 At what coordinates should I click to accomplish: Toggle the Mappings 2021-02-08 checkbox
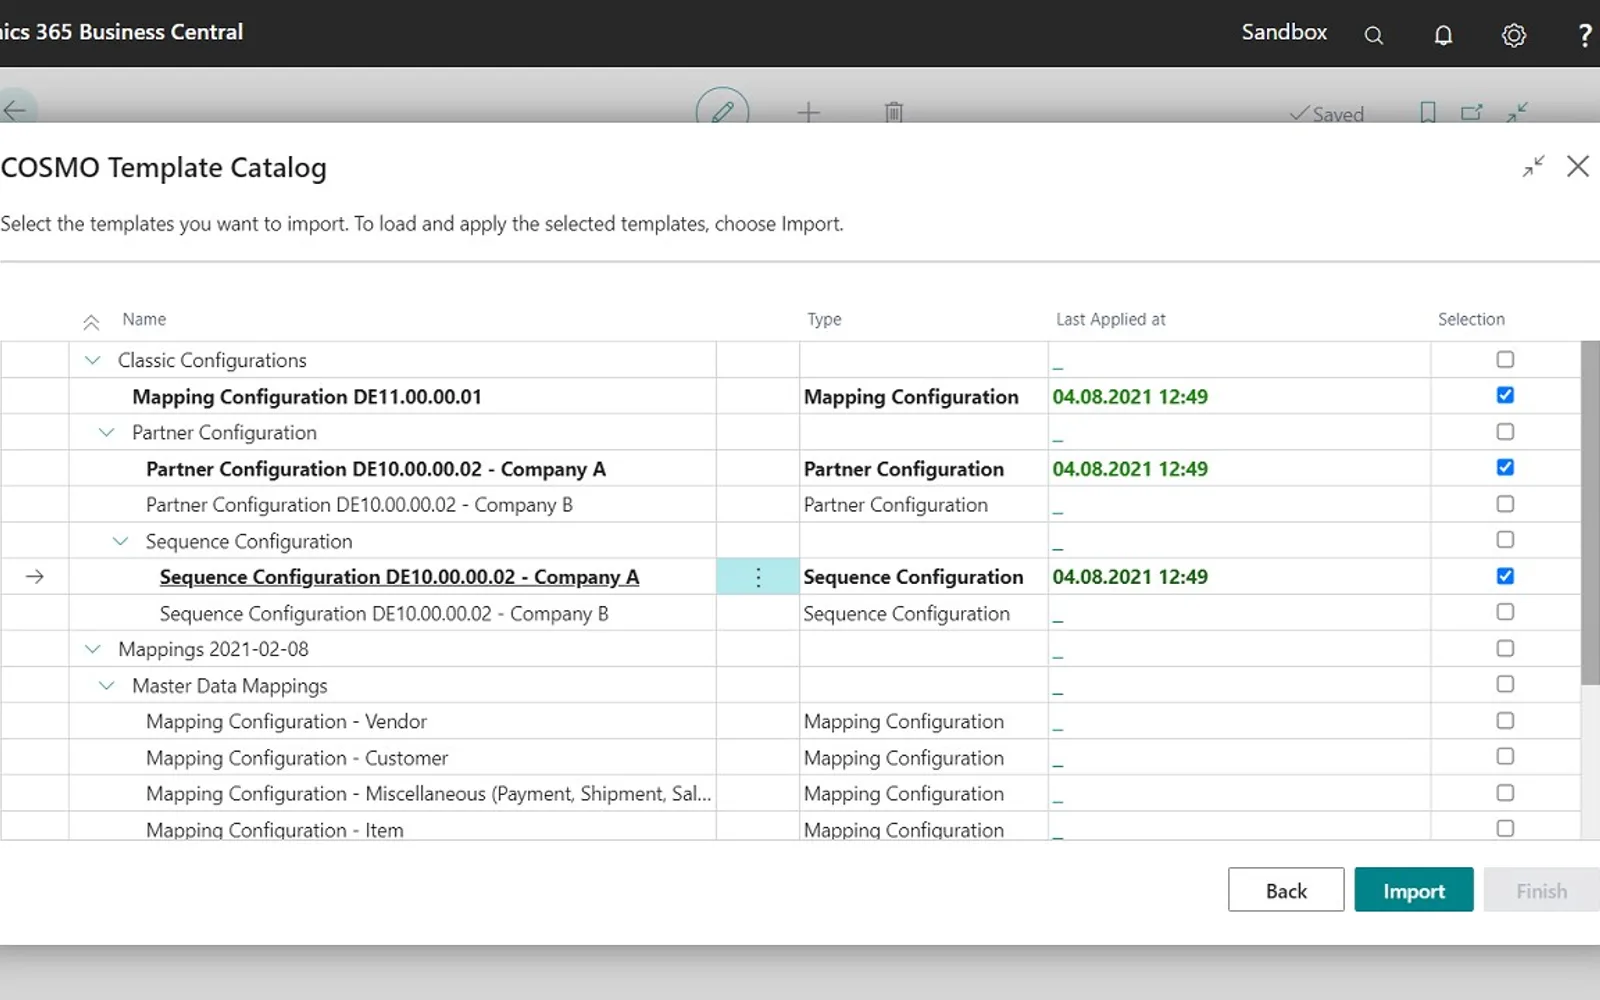pyautogui.click(x=1505, y=648)
